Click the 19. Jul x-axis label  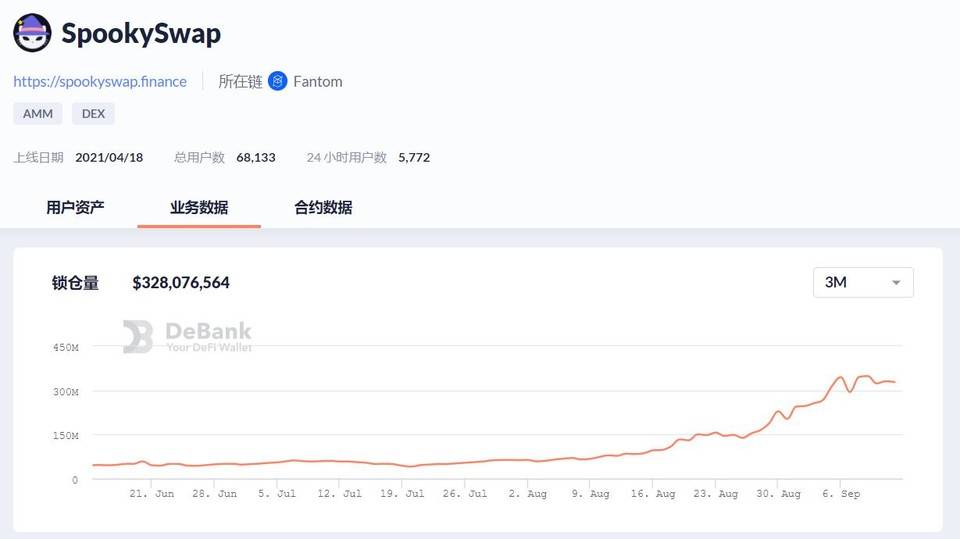[402, 493]
